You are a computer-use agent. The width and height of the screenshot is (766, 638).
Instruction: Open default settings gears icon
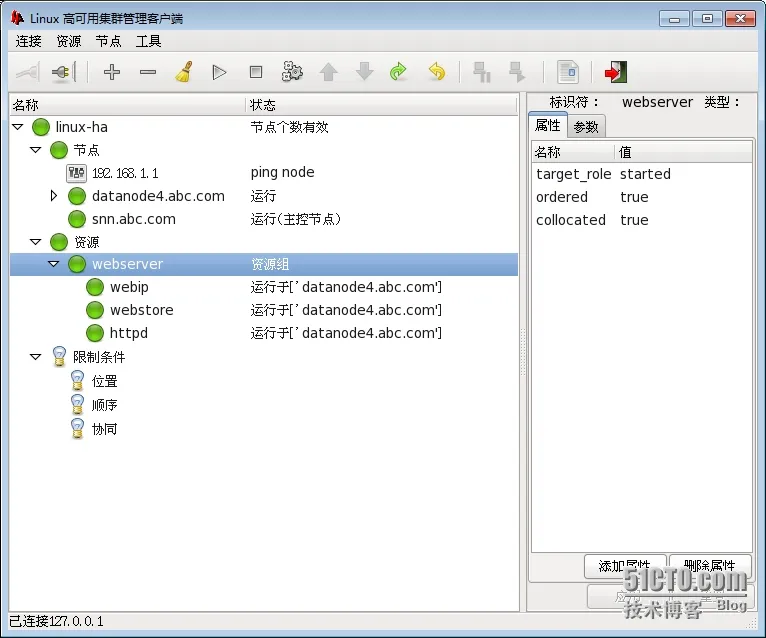click(292, 72)
